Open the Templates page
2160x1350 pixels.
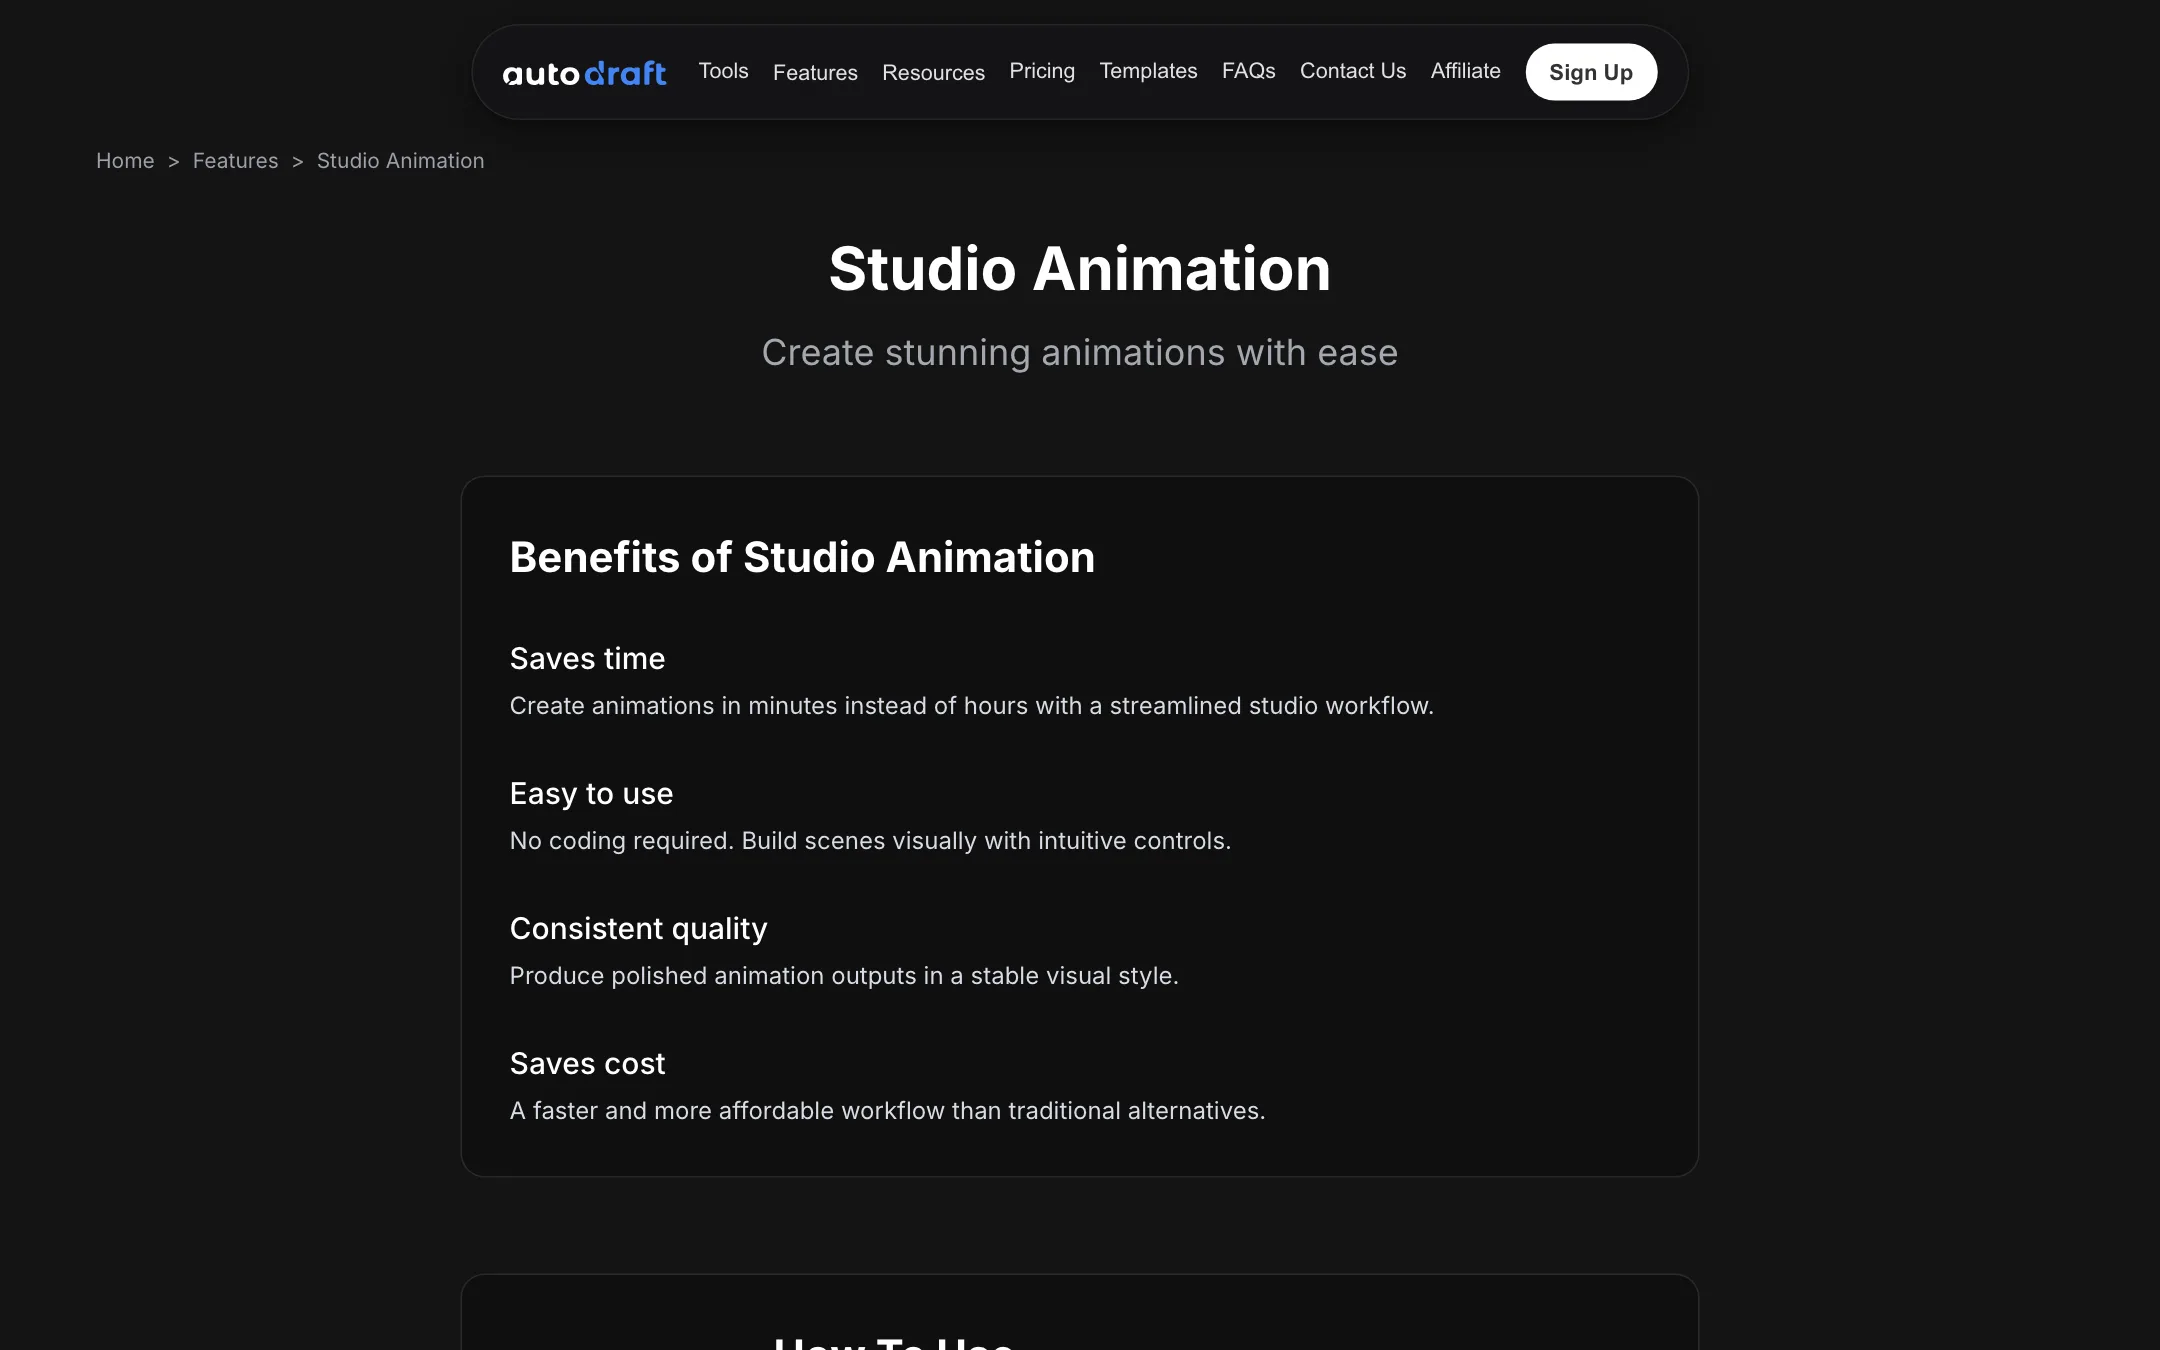point(1148,71)
